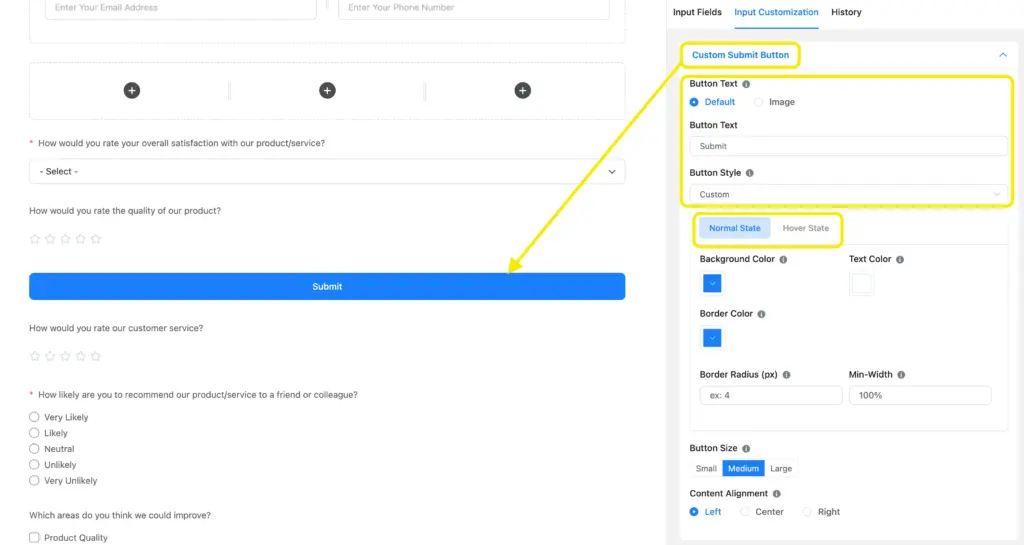
Task: Open Button Style Custom dropdown
Action: point(848,195)
